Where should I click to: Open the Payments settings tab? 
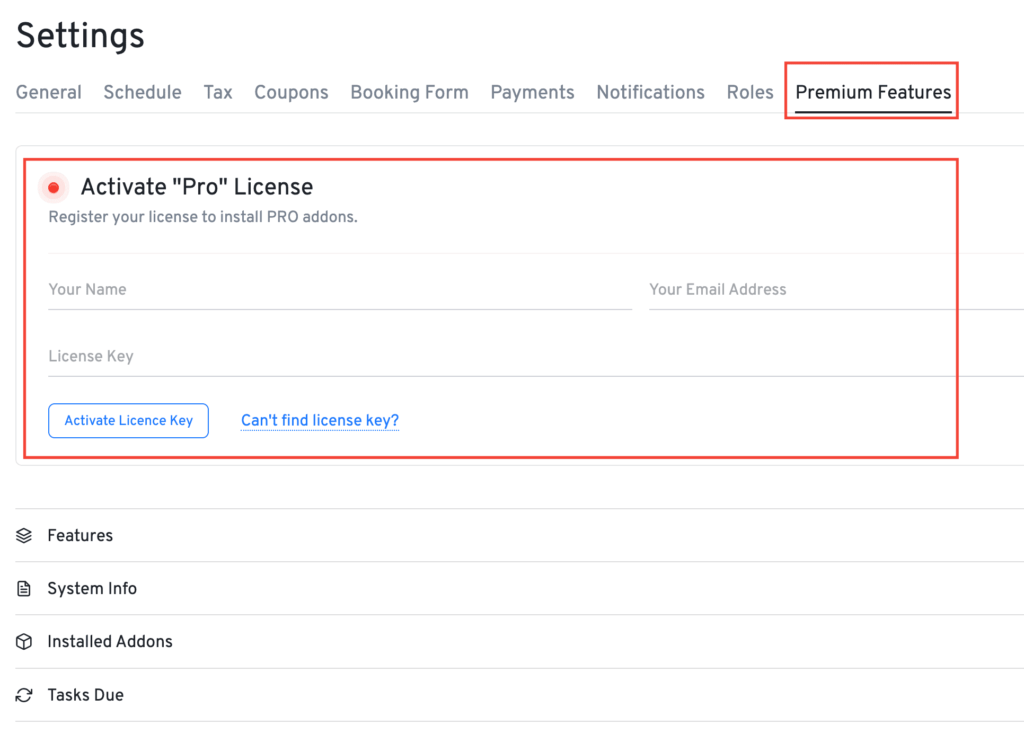pos(532,91)
